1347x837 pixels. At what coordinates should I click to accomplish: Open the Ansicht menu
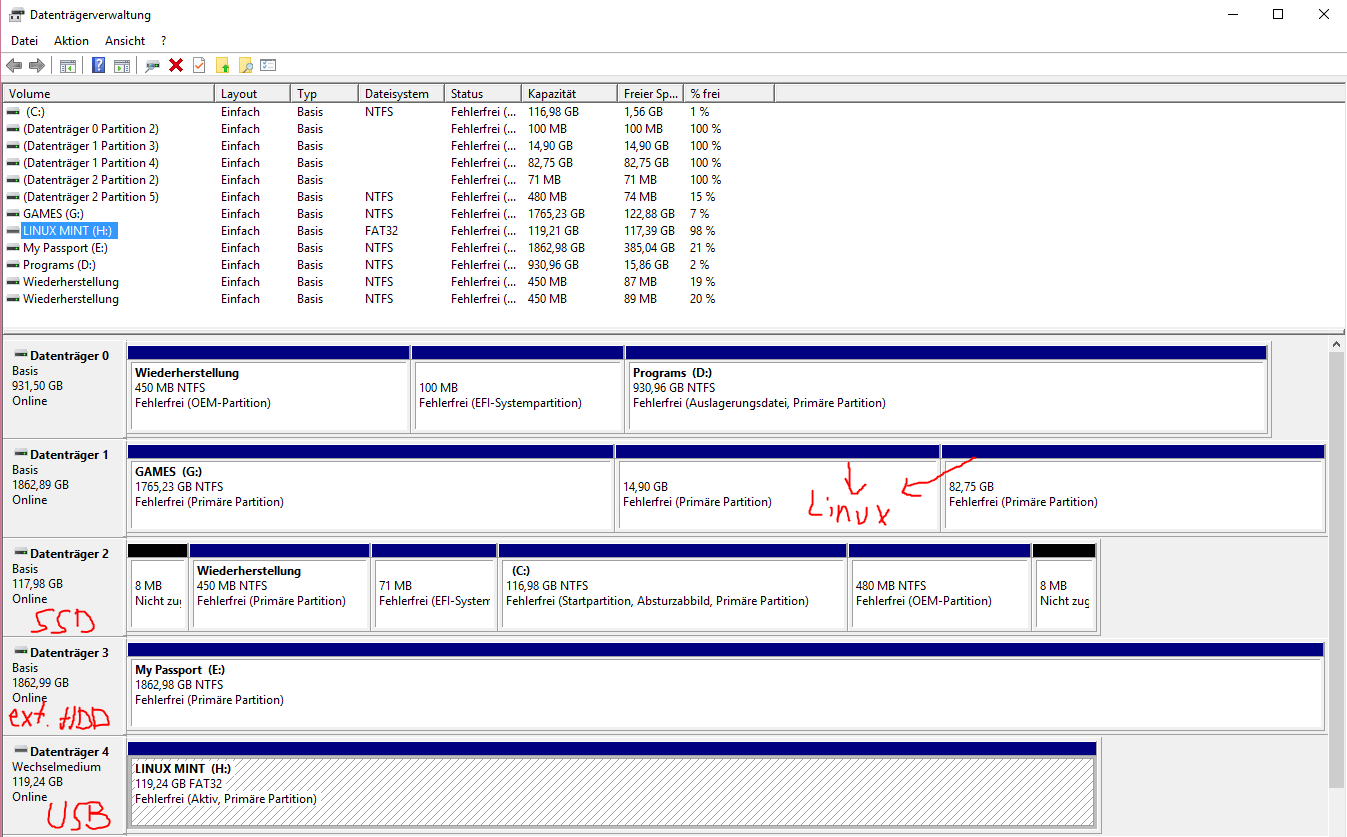[125, 41]
